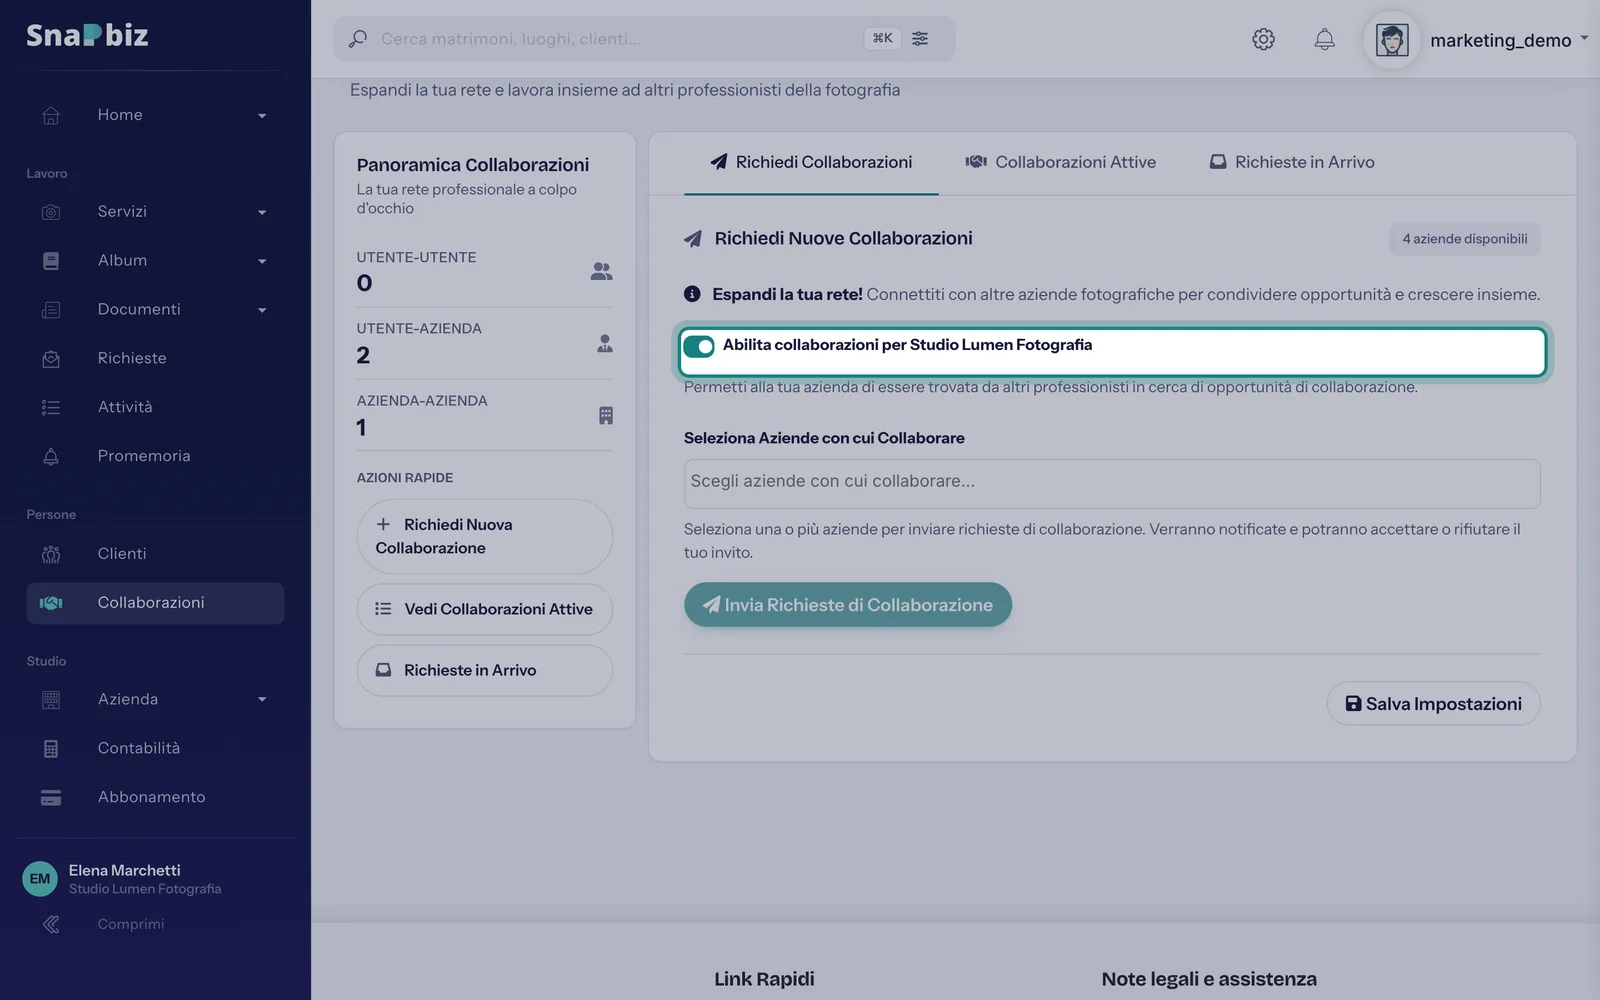Open Attività in the sidebar
Viewport: 1600px width, 1000px height.
click(155, 407)
